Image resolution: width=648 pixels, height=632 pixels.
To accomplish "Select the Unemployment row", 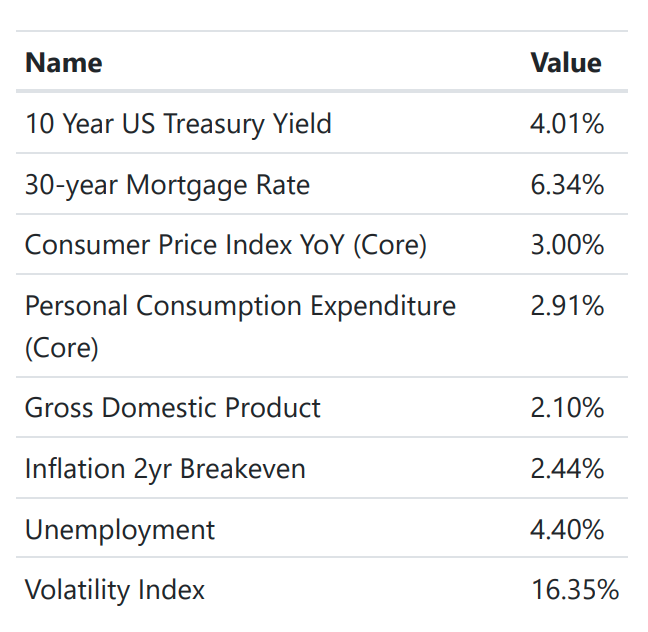I will tap(322, 528).
